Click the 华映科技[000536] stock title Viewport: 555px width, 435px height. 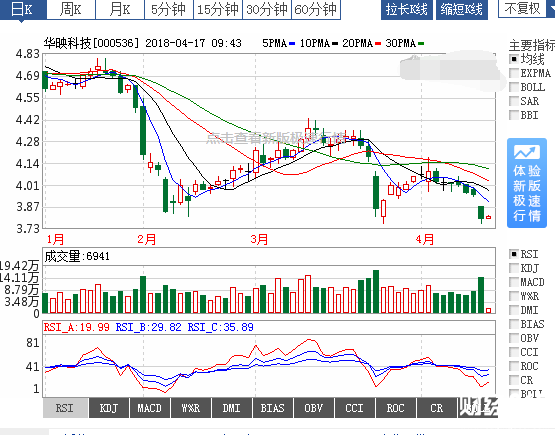pyautogui.click(x=91, y=43)
